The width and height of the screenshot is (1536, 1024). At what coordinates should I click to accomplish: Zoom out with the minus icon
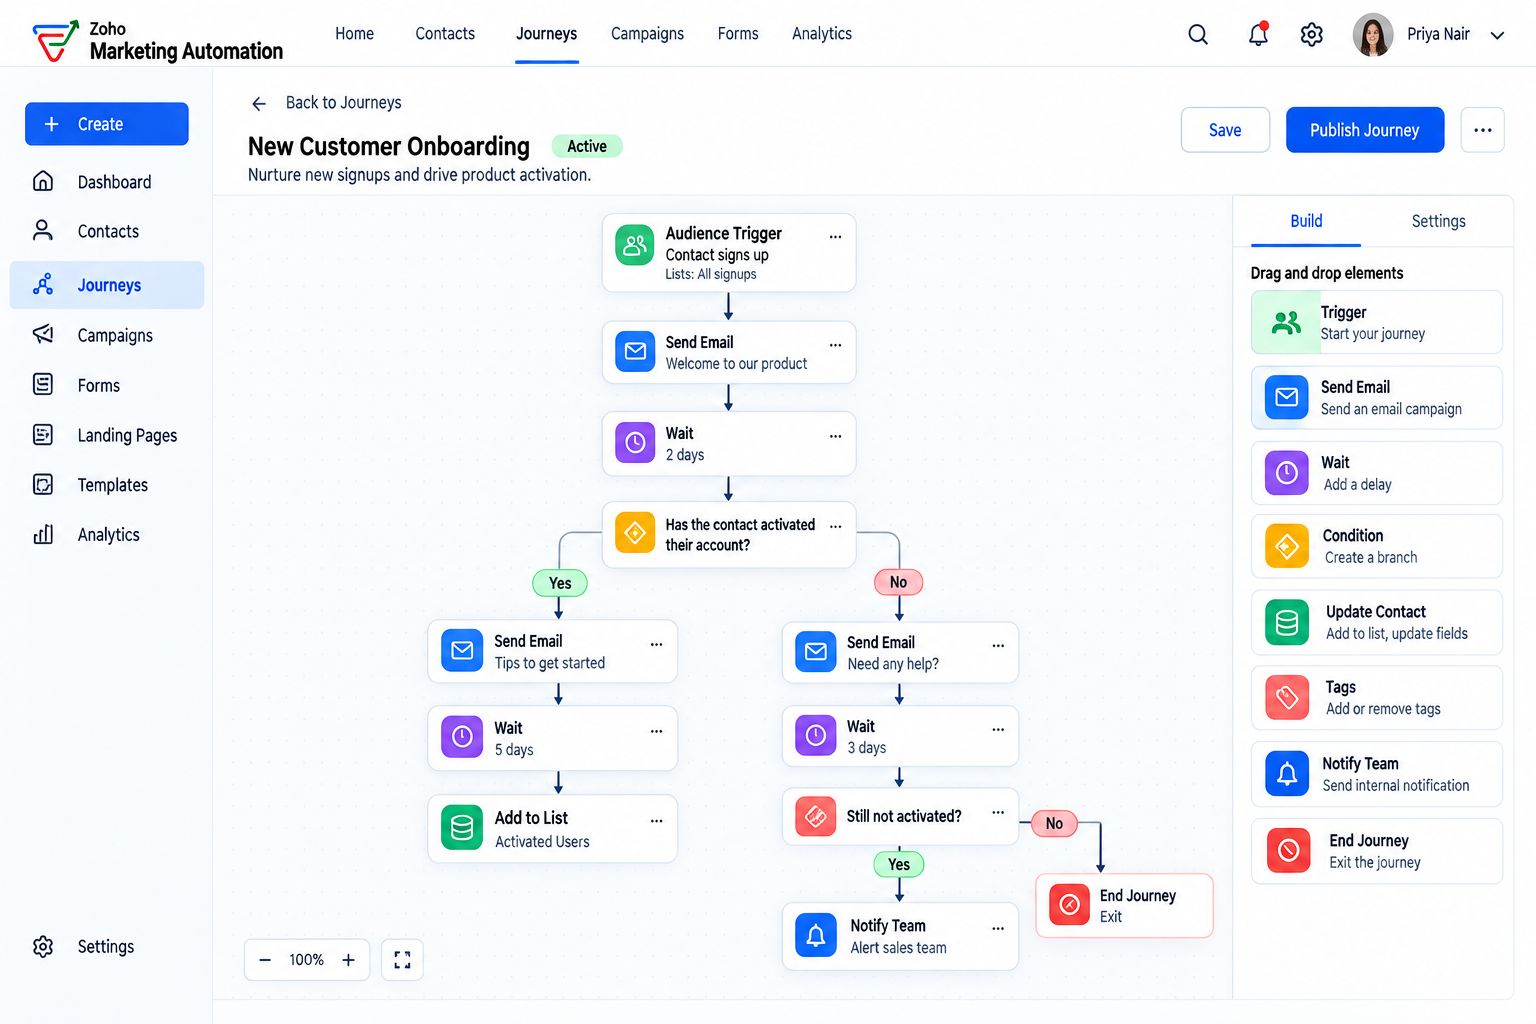tap(265, 960)
